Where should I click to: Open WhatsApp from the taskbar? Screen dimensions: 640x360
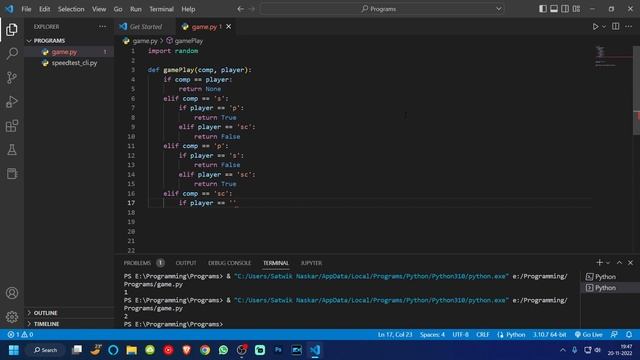click(x=223, y=350)
